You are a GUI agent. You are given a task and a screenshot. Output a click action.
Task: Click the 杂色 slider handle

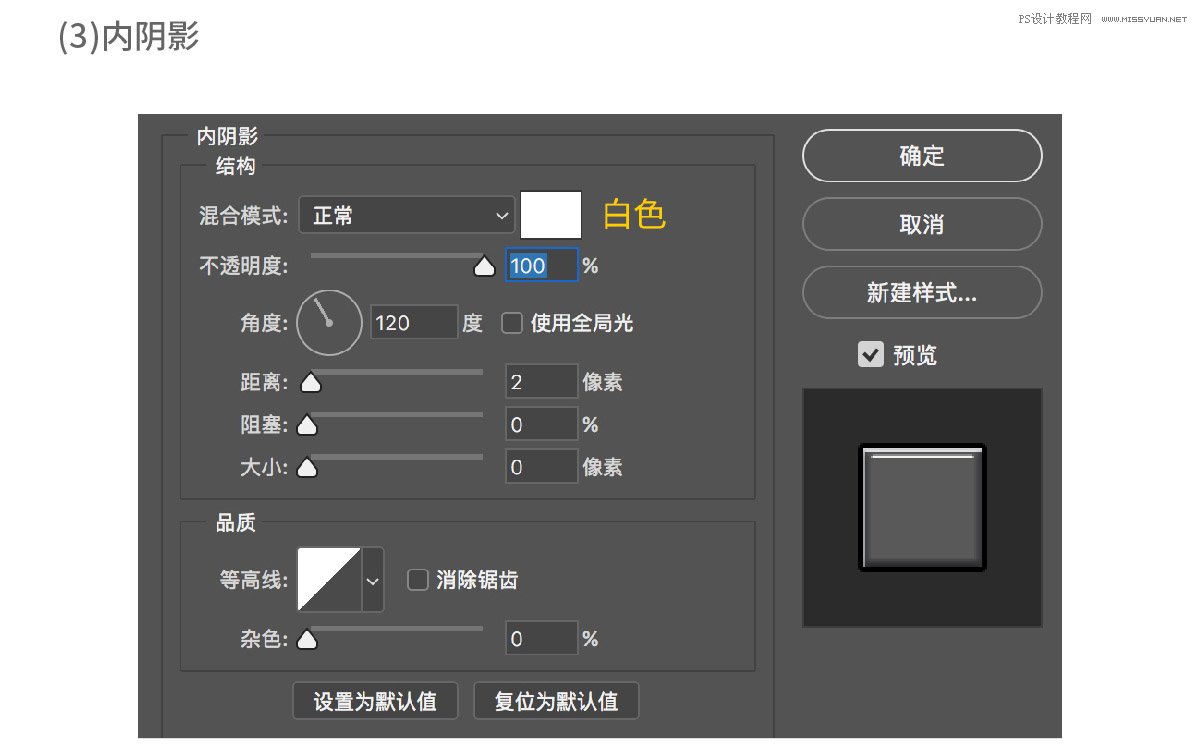pyautogui.click(x=308, y=639)
